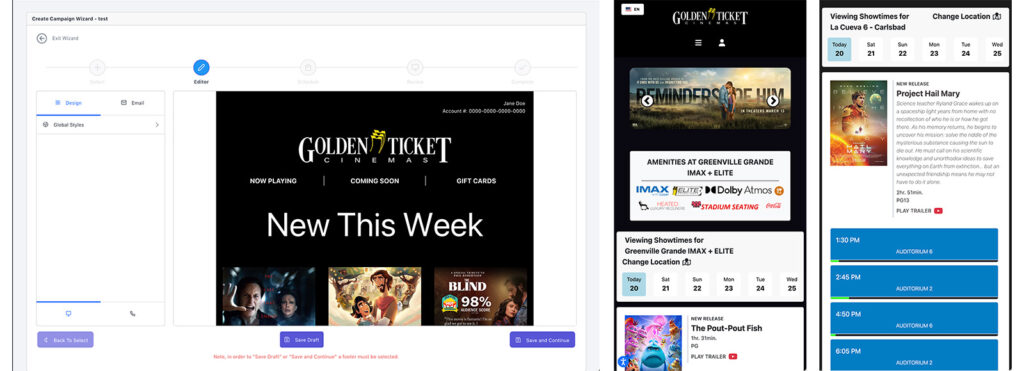Select Mon 23 in Greenville Grande showtimes
The image size is (1024, 371).
point(729,284)
